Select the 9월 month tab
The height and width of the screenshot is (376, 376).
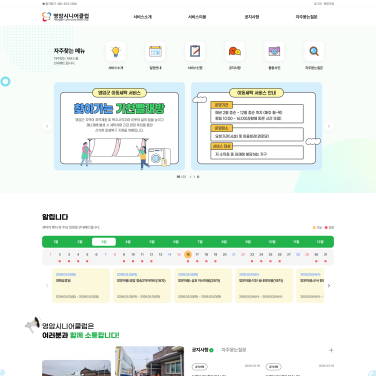tap(248, 242)
